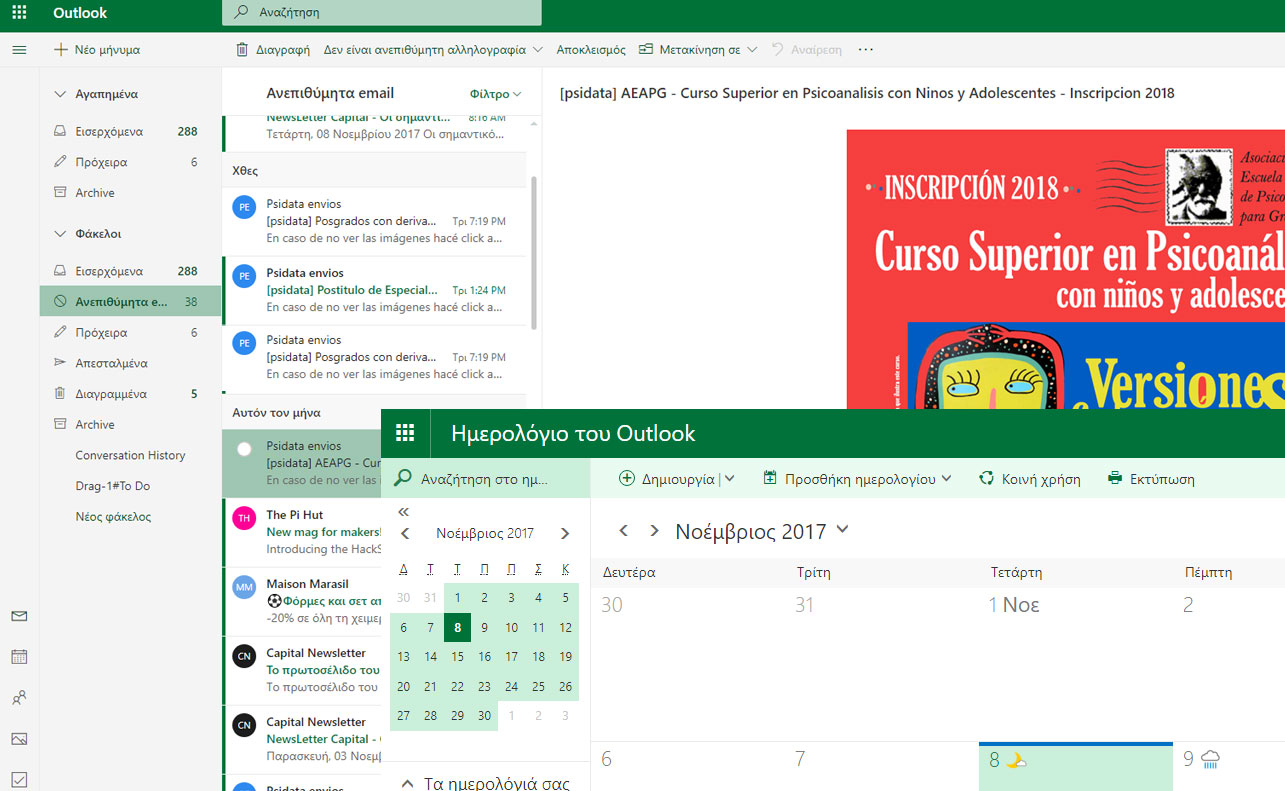Click the TH avatar of The Pi Hut
The height and width of the screenshot is (791, 1285).
point(244,517)
